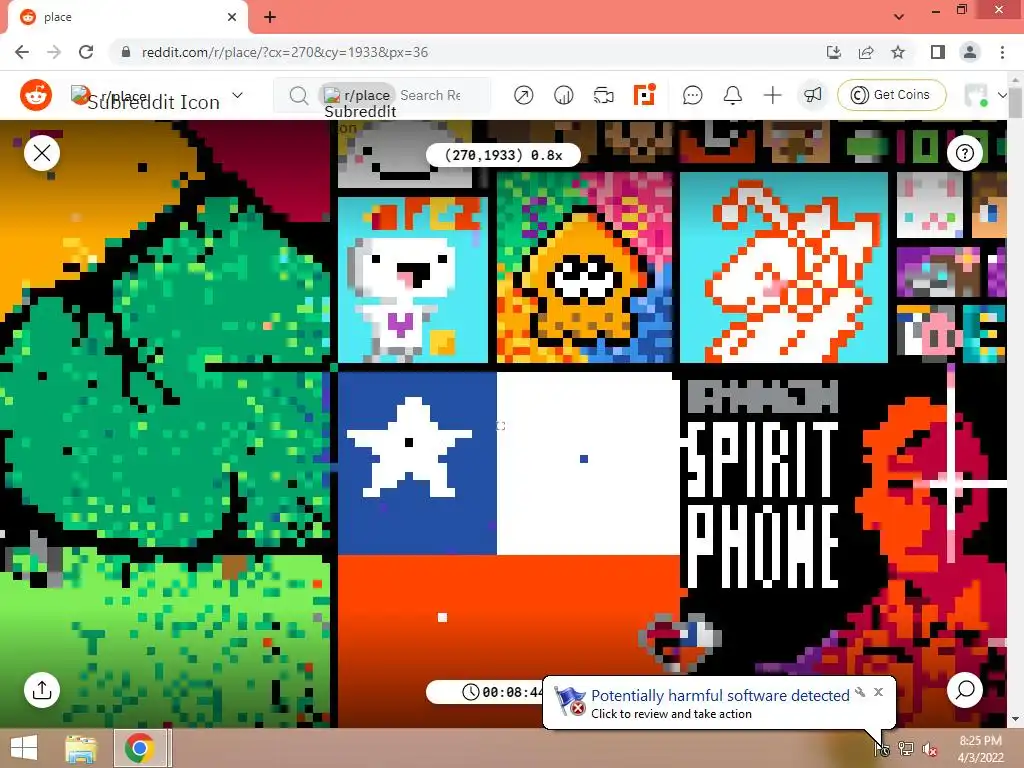Create a new post with plus icon
Image resolution: width=1024 pixels, height=768 pixels.
(773, 95)
